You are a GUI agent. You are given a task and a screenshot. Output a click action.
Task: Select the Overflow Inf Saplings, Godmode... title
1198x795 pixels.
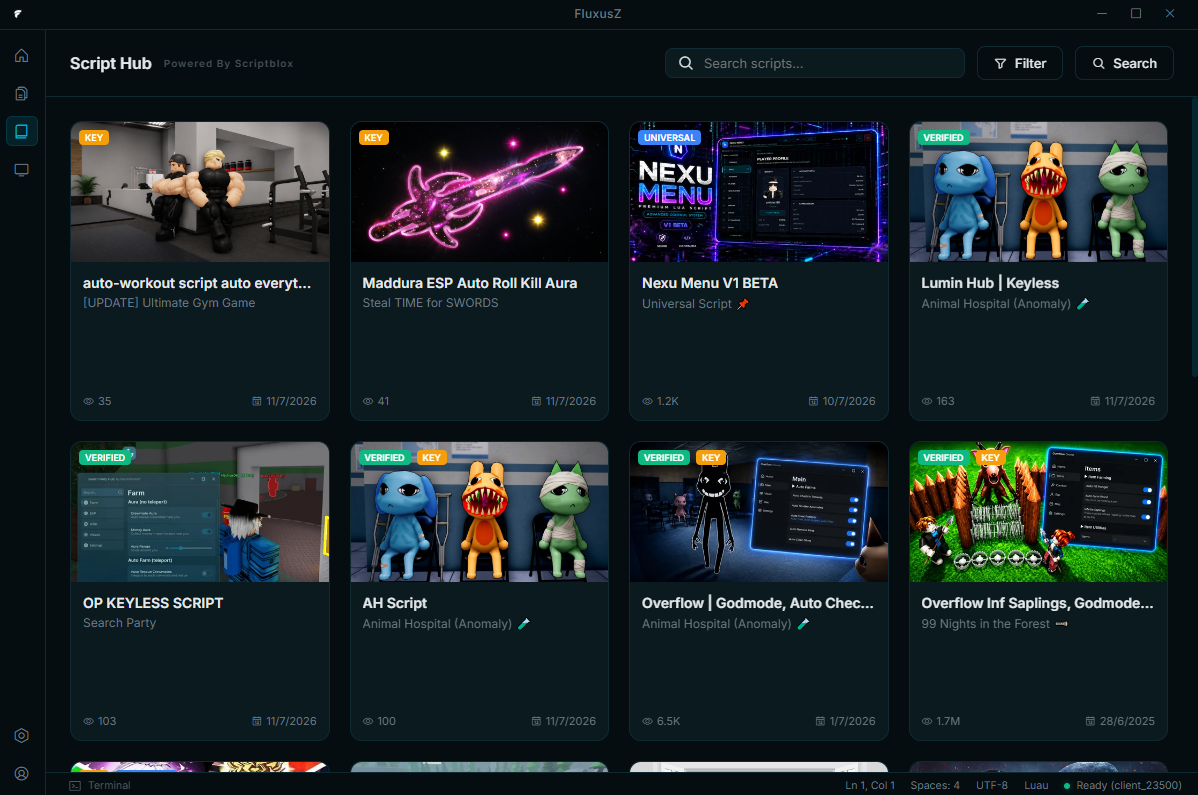point(1037,603)
